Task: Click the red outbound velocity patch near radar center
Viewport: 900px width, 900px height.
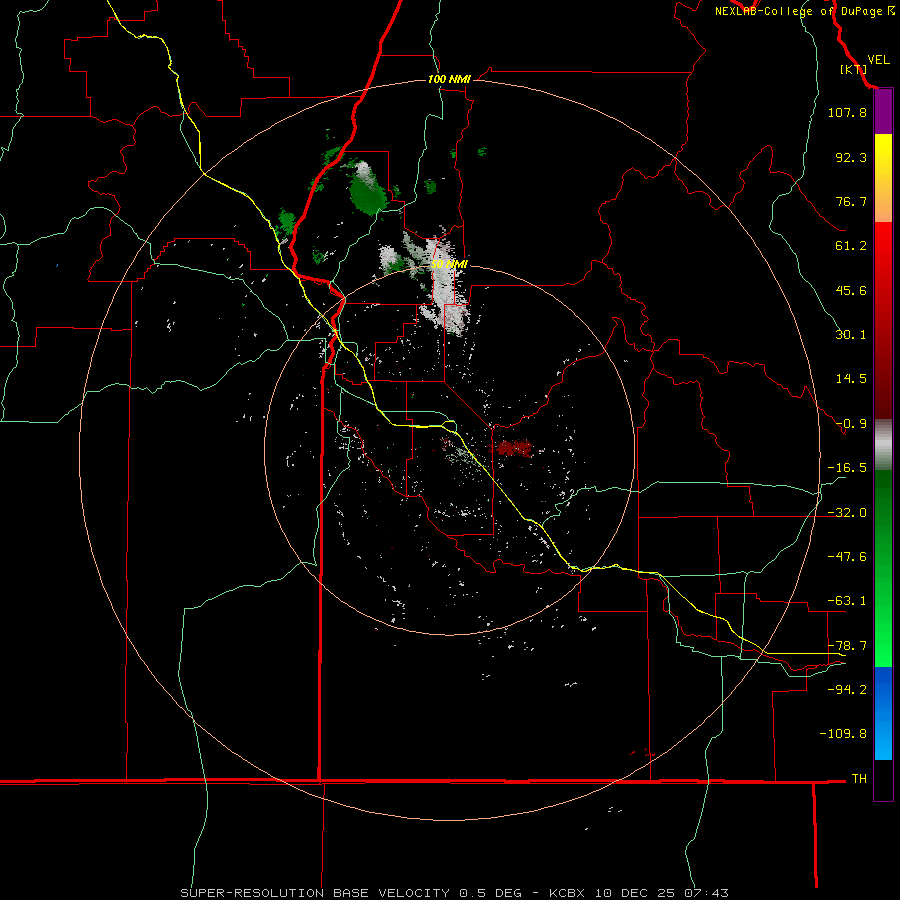Action: 513,448
